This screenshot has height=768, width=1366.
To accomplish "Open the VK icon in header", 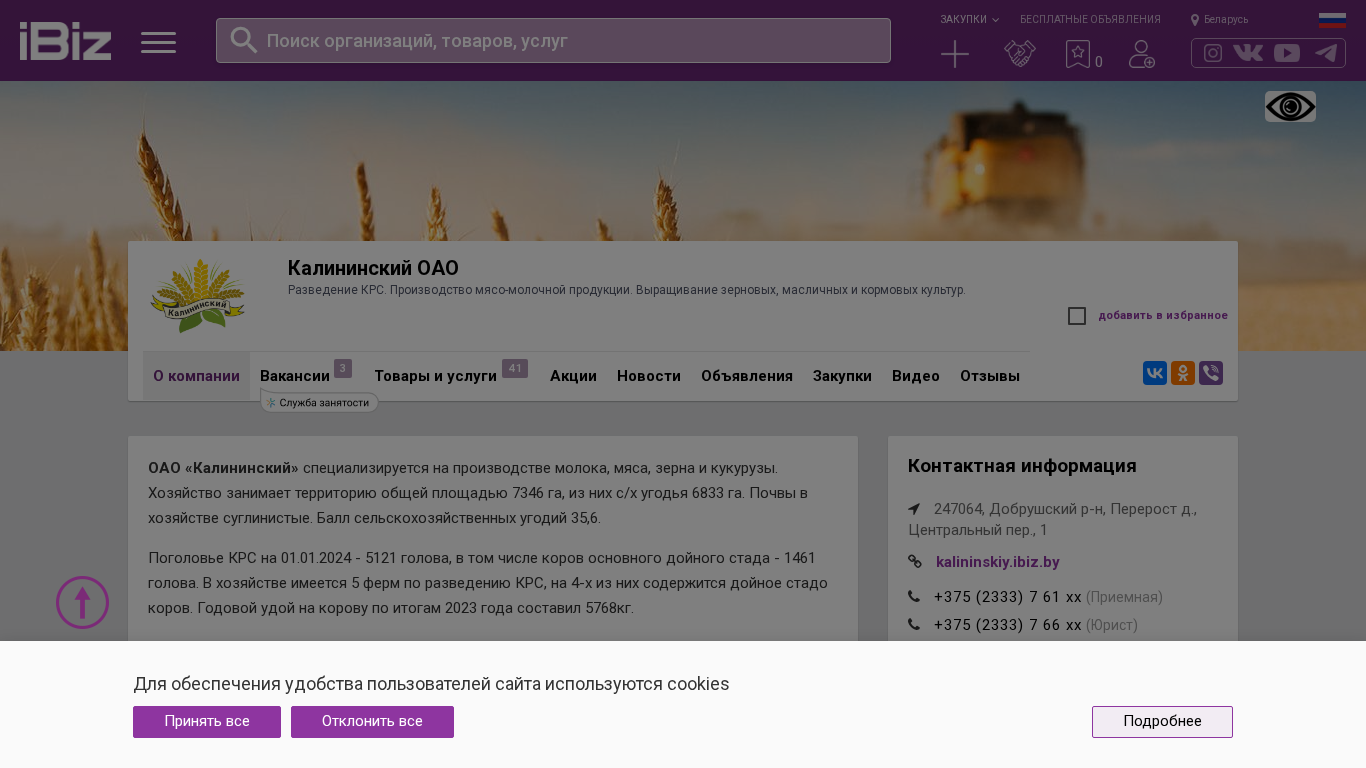I will point(1248,53).
